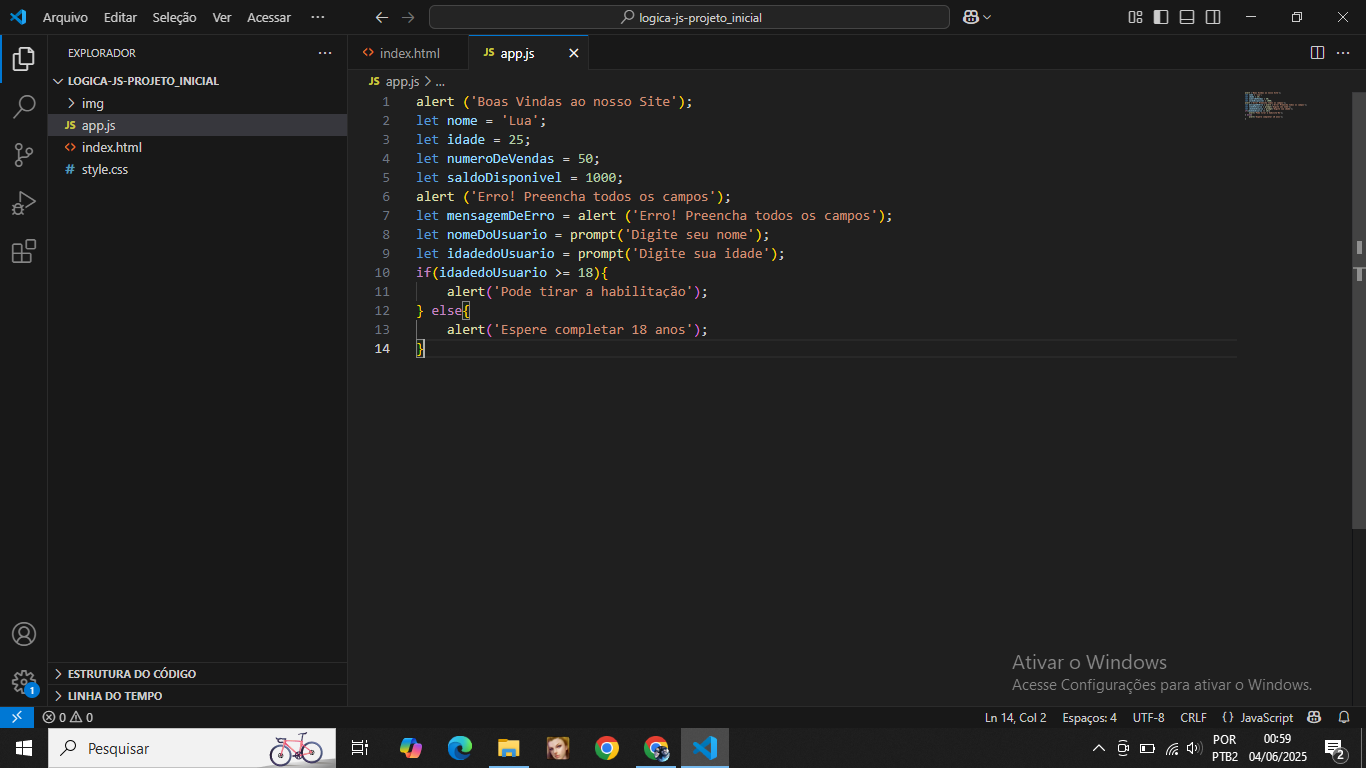This screenshot has height=768, width=1366.
Task: Open the Acessar menu
Action: [x=269, y=17]
